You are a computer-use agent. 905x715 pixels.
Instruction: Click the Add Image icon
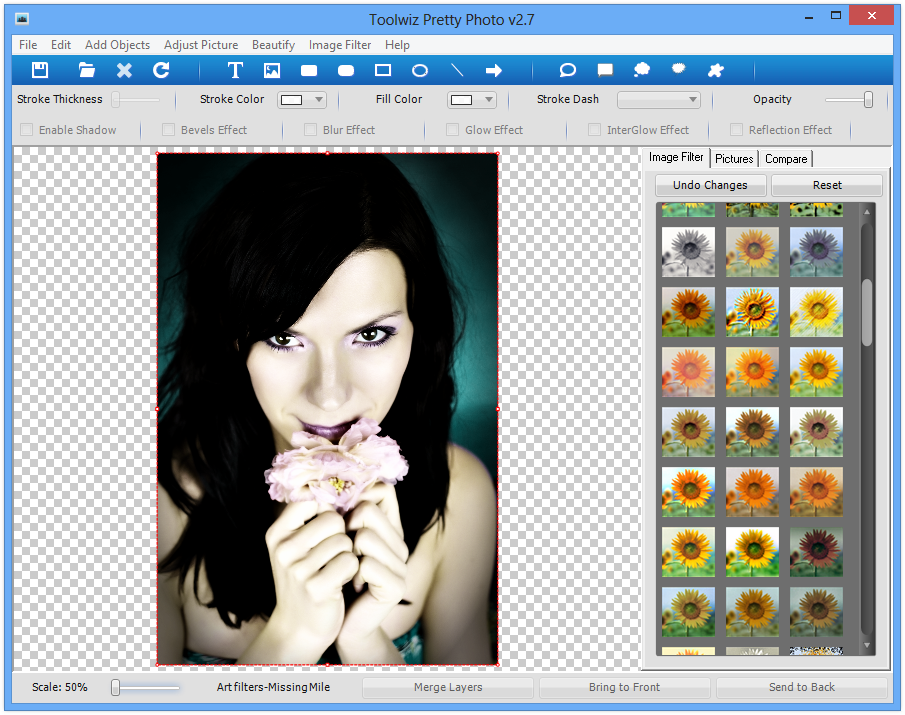coord(272,70)
